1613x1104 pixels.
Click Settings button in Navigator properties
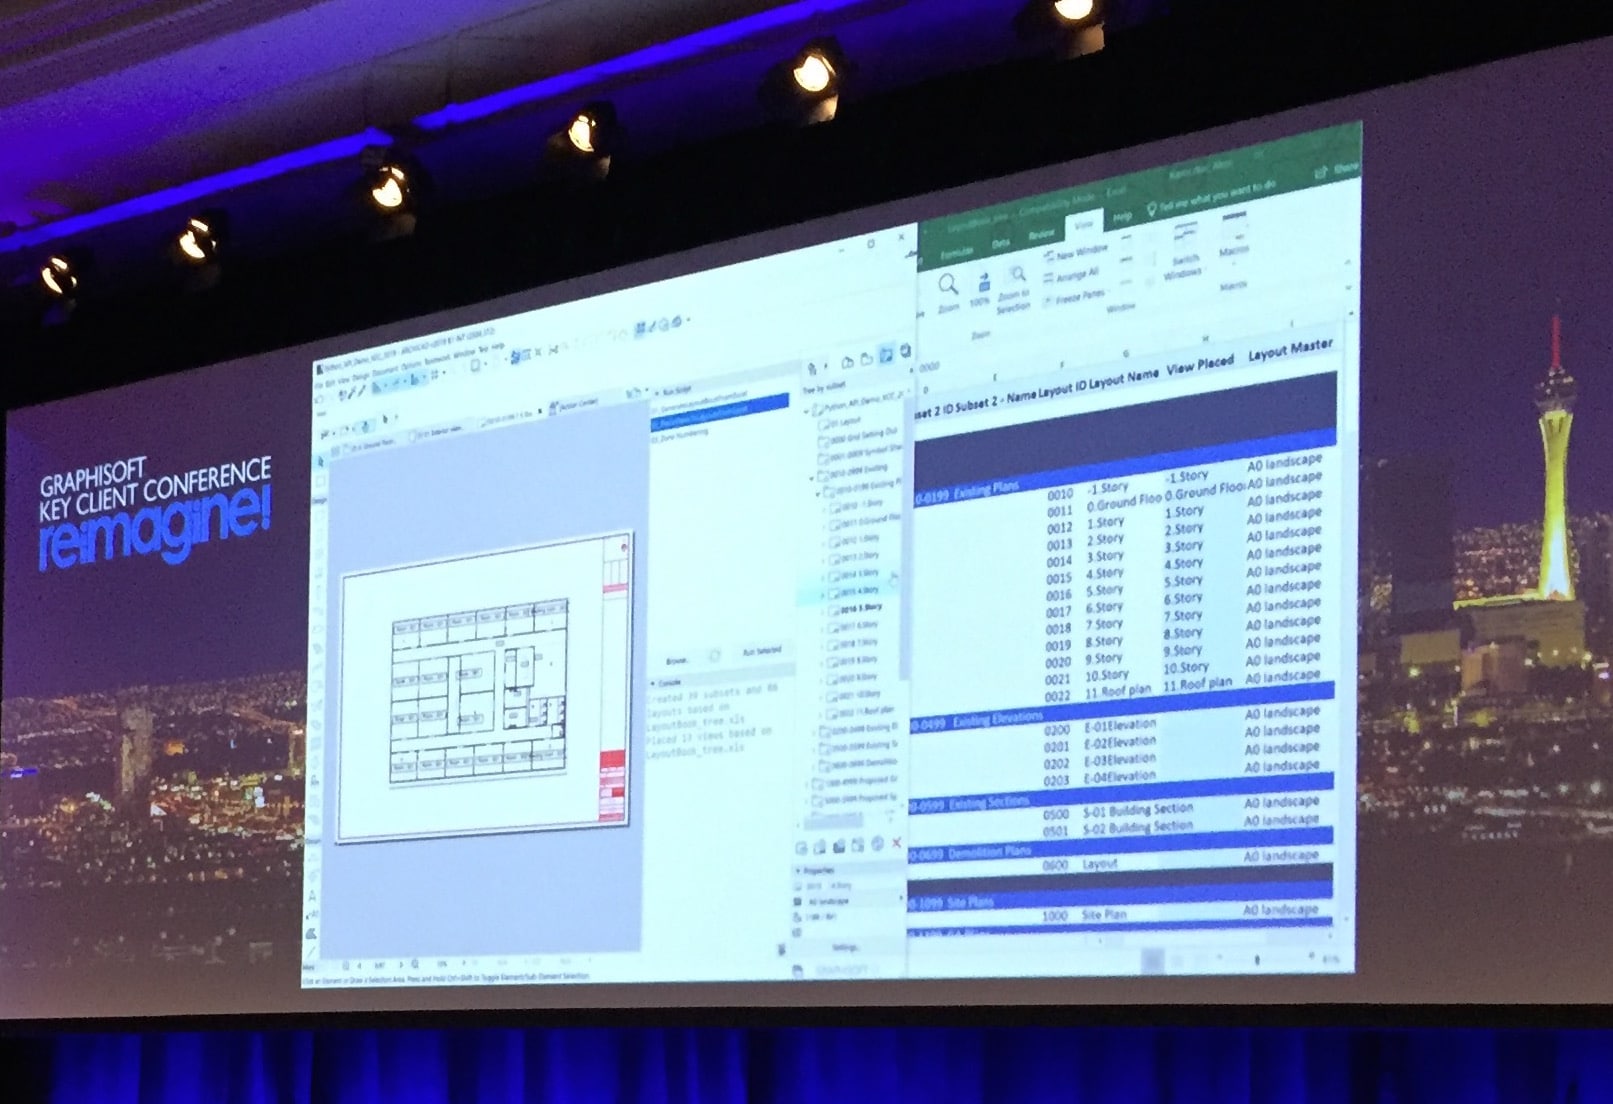tap(845, 946)
